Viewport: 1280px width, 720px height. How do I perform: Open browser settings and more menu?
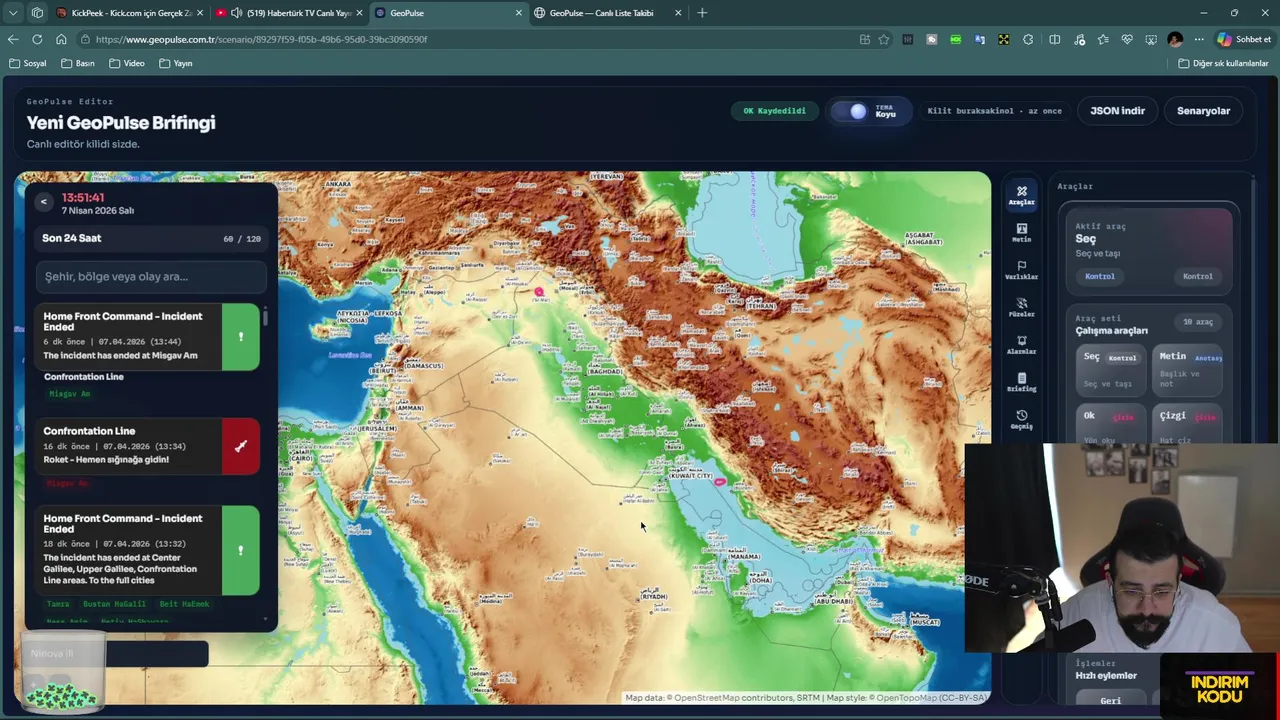(x=1199, y=39)
